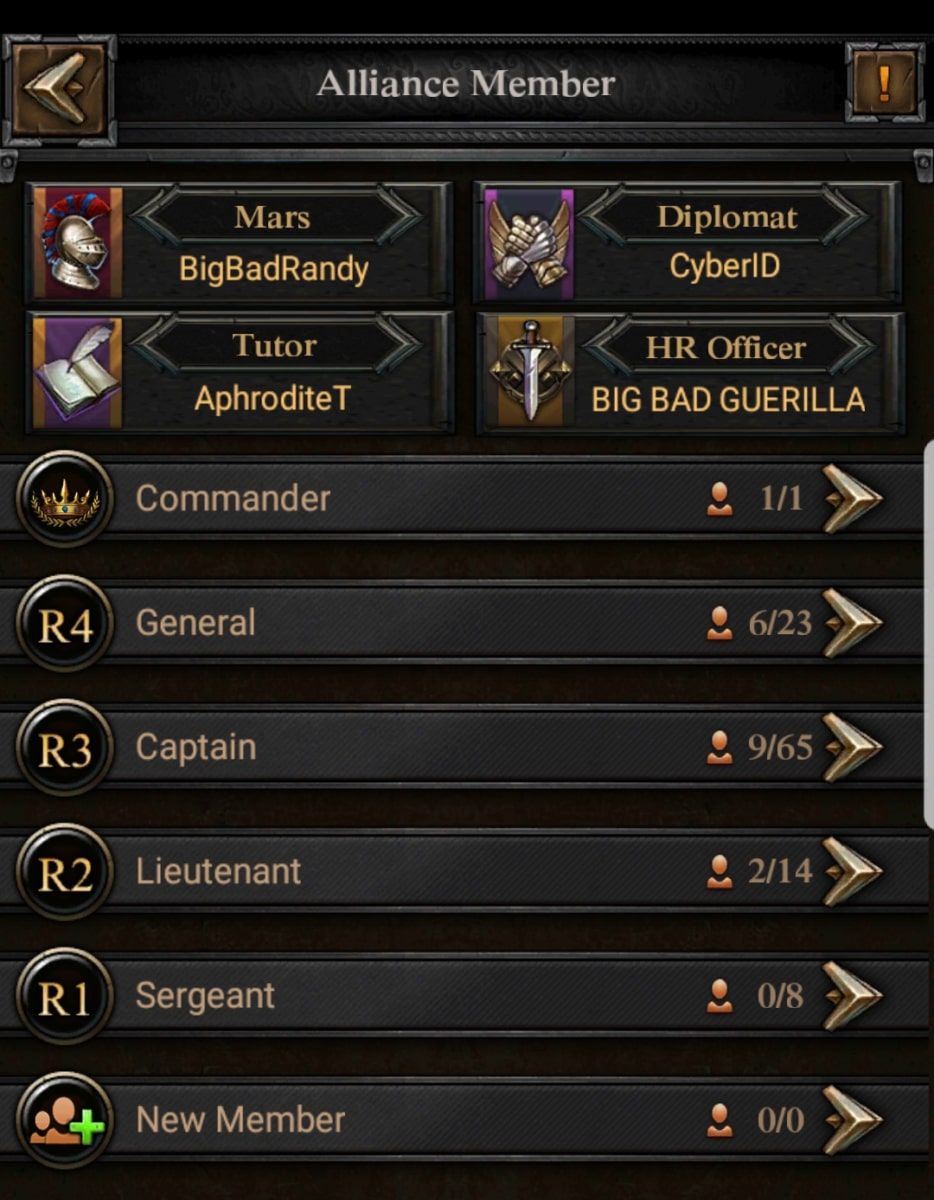This screenshot has height=1200, width=934.
Task: Tap the New Member add-person icon
Action: point(65,1120)
